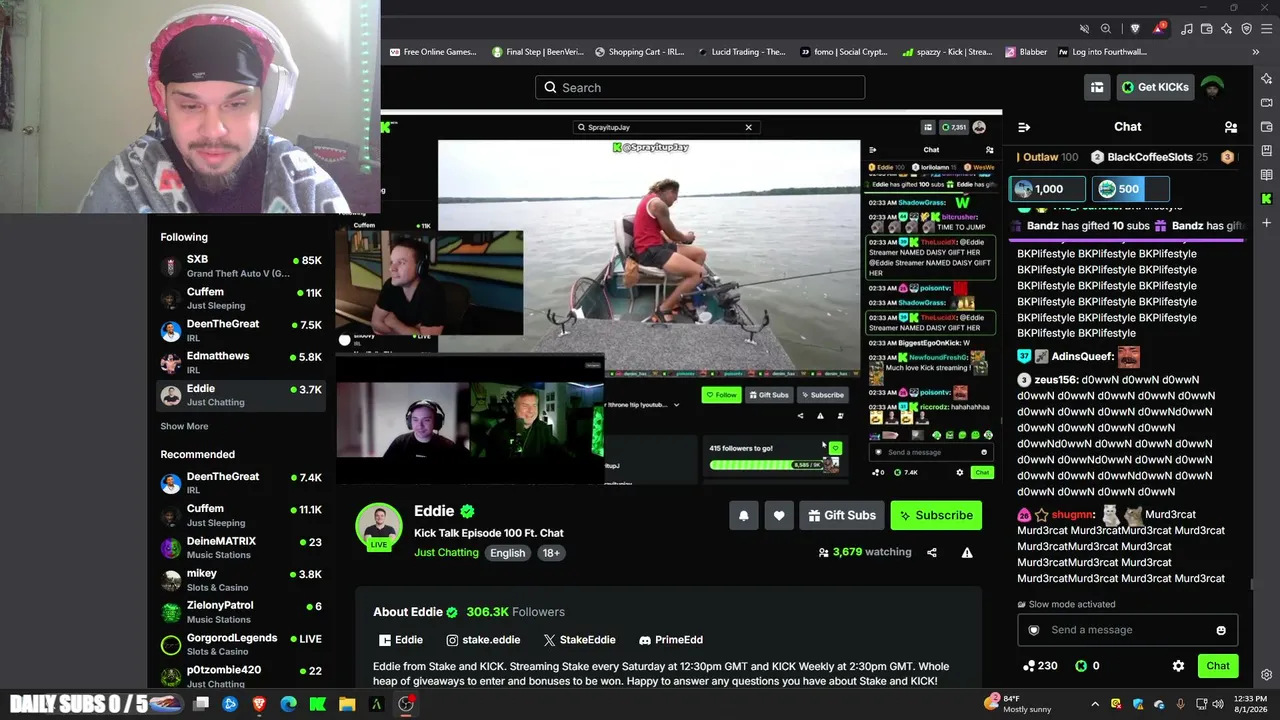Collapse the chat panel with arrow icon

point(1024,127)
